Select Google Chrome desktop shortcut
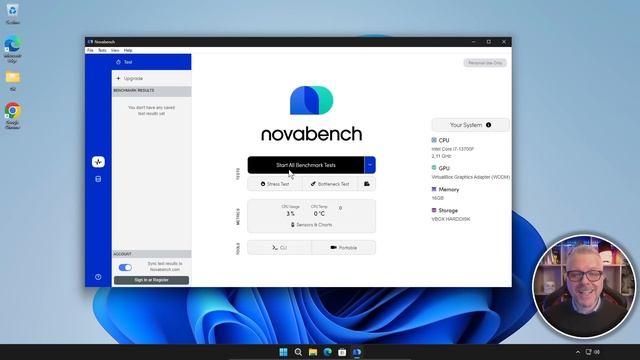 [13, 116]
